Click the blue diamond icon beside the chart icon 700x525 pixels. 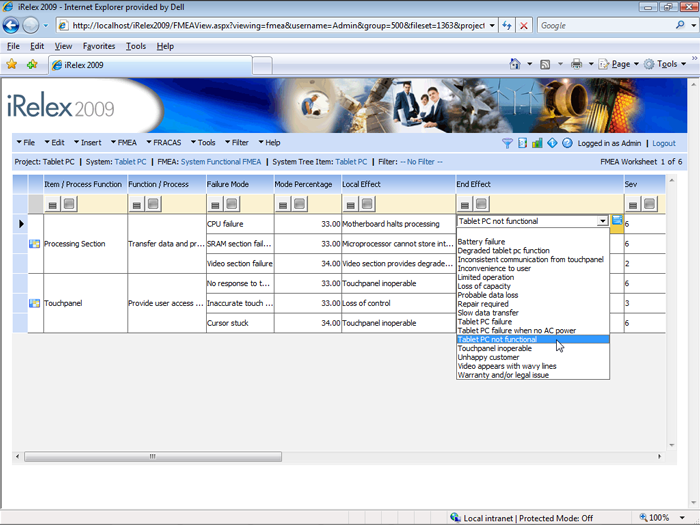coord(552,143)
